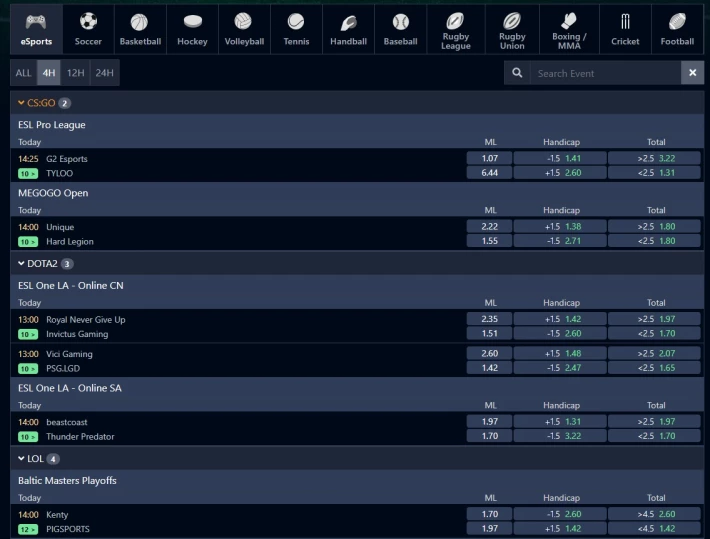The width and height of the screenshot is (710, 539).
Task: Open the Tennis ball category
Action: click(x=297, y=29)
